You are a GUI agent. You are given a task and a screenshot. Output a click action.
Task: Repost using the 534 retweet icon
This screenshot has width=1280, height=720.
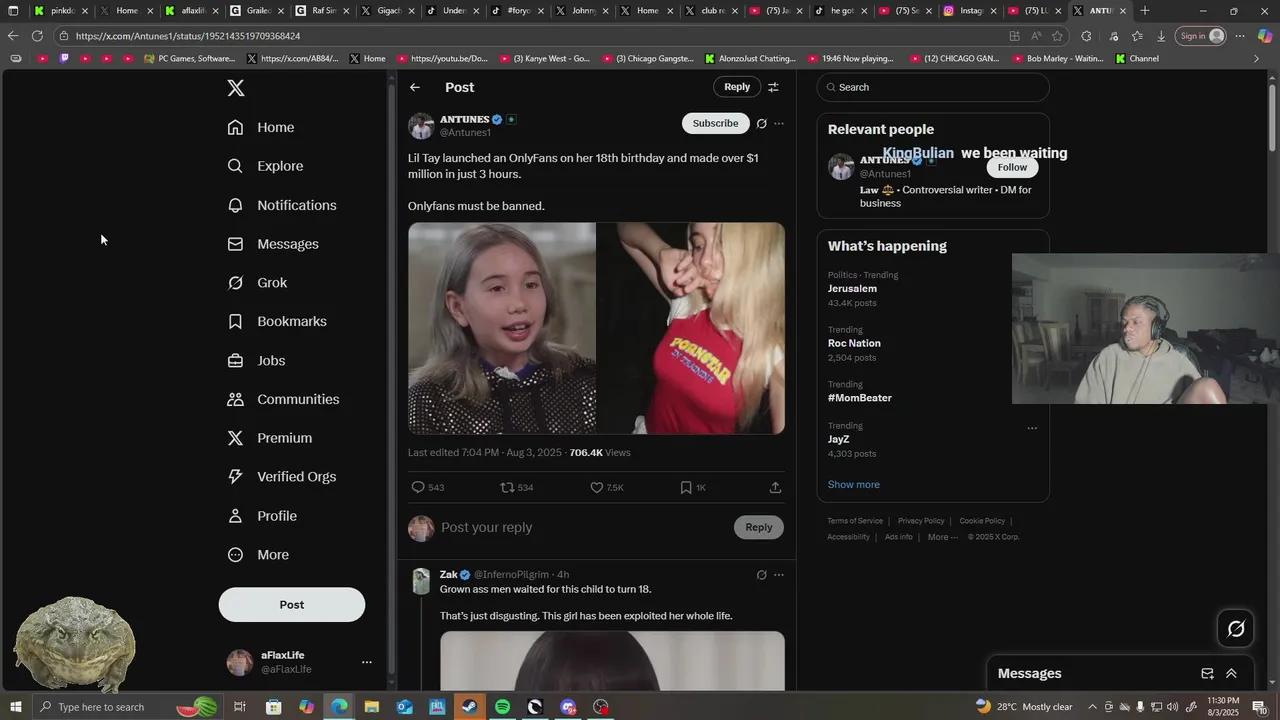(507, 487)
